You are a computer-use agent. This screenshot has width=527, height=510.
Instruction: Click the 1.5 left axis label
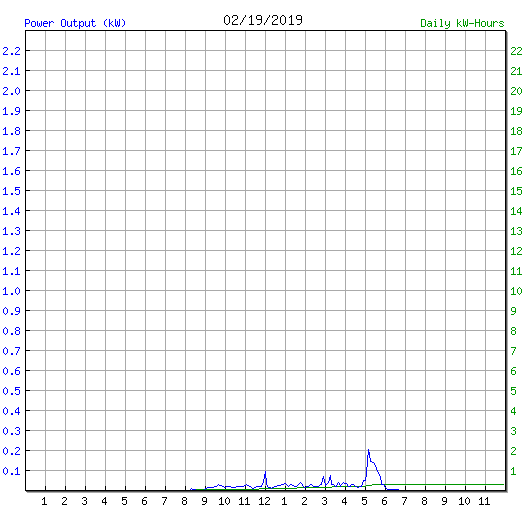(11, 191)
